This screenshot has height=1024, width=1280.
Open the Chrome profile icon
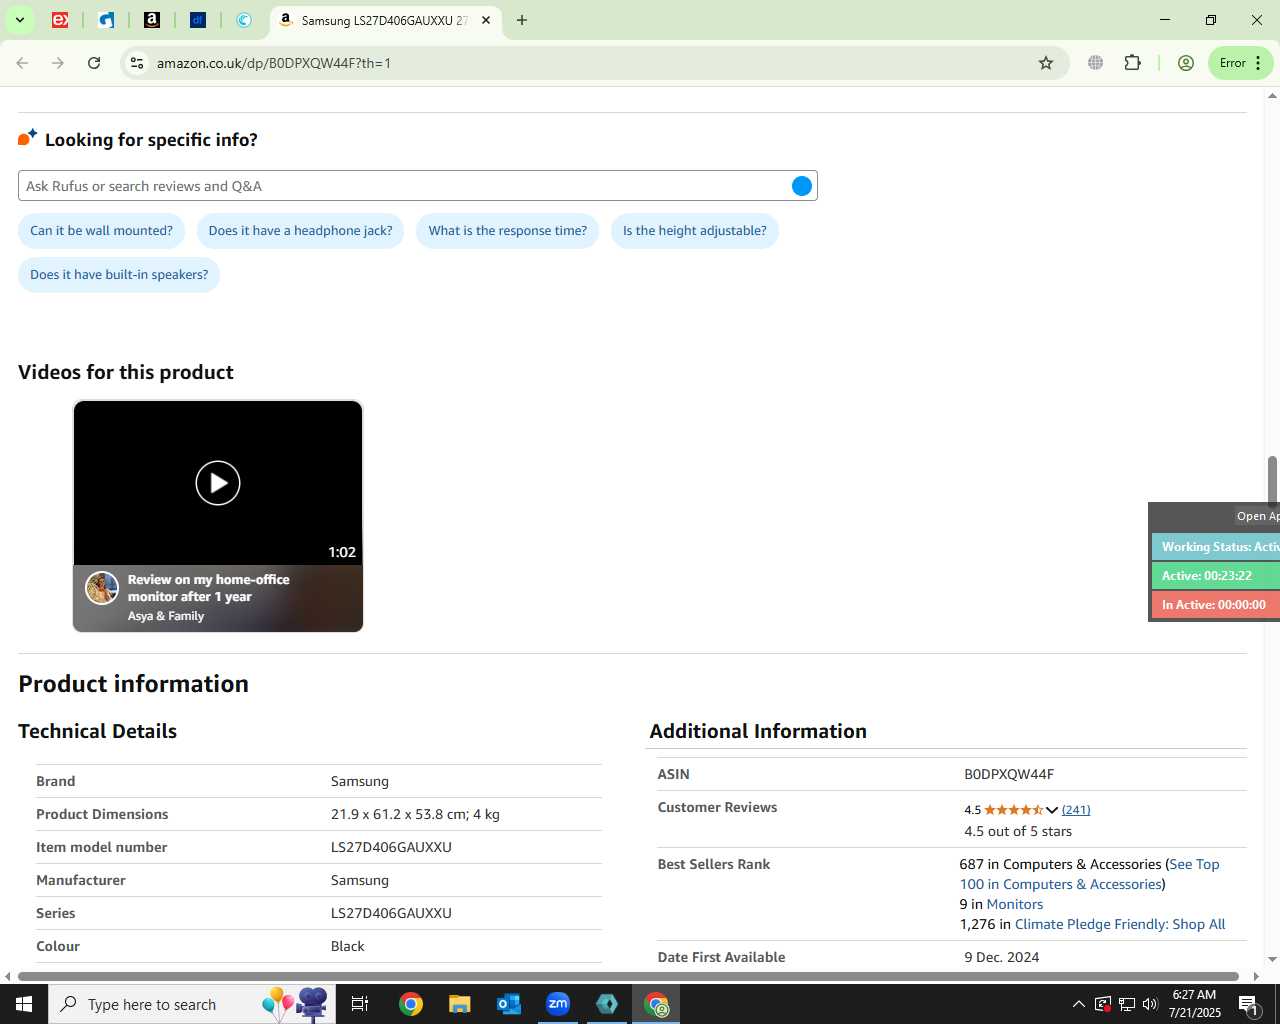pos(1186,63)
